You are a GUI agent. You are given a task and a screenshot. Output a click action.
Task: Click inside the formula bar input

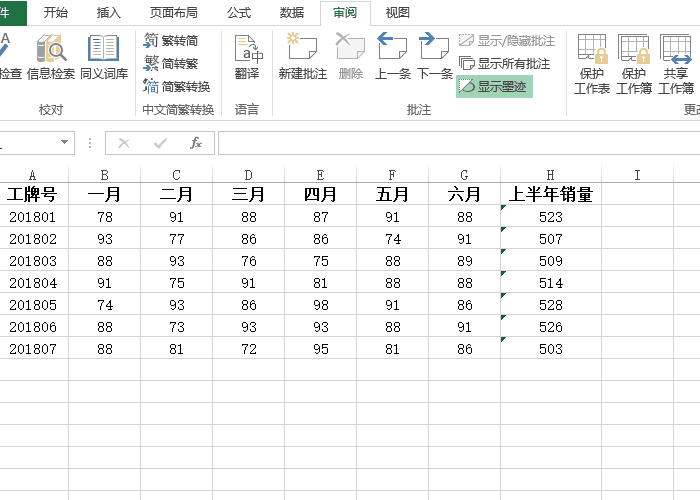tap(459, 143)
